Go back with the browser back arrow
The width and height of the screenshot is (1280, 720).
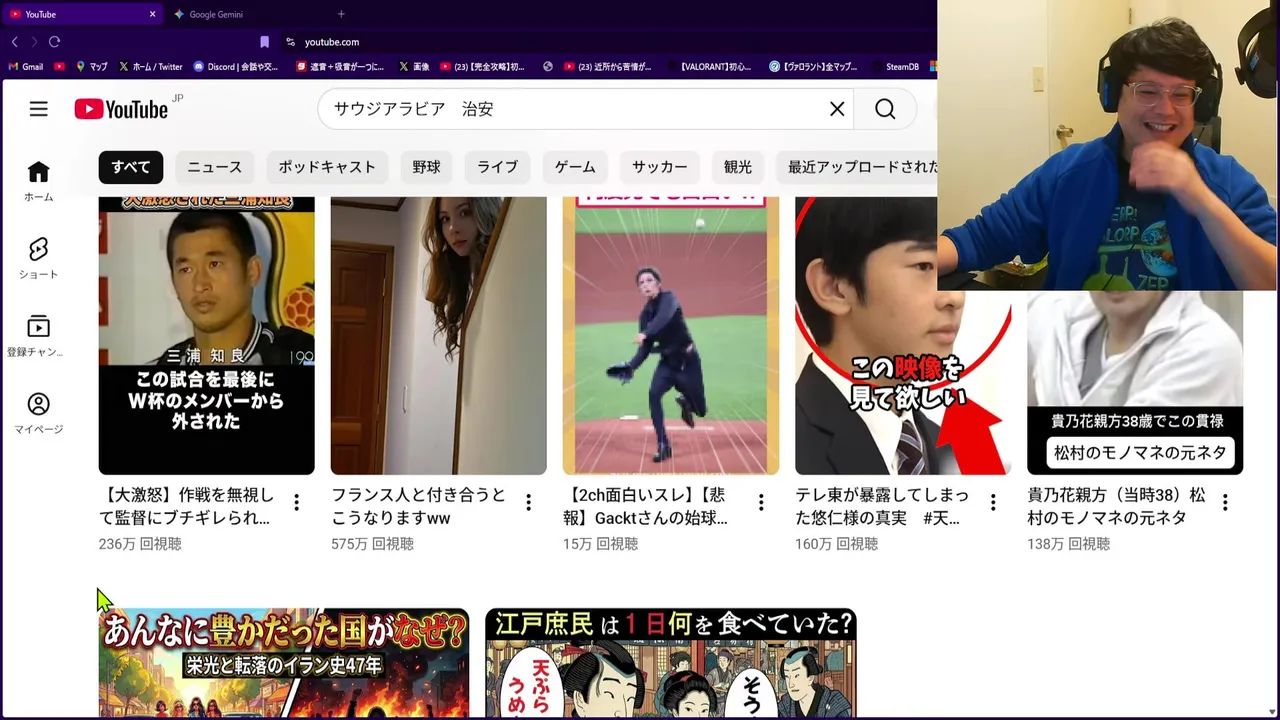14,42
